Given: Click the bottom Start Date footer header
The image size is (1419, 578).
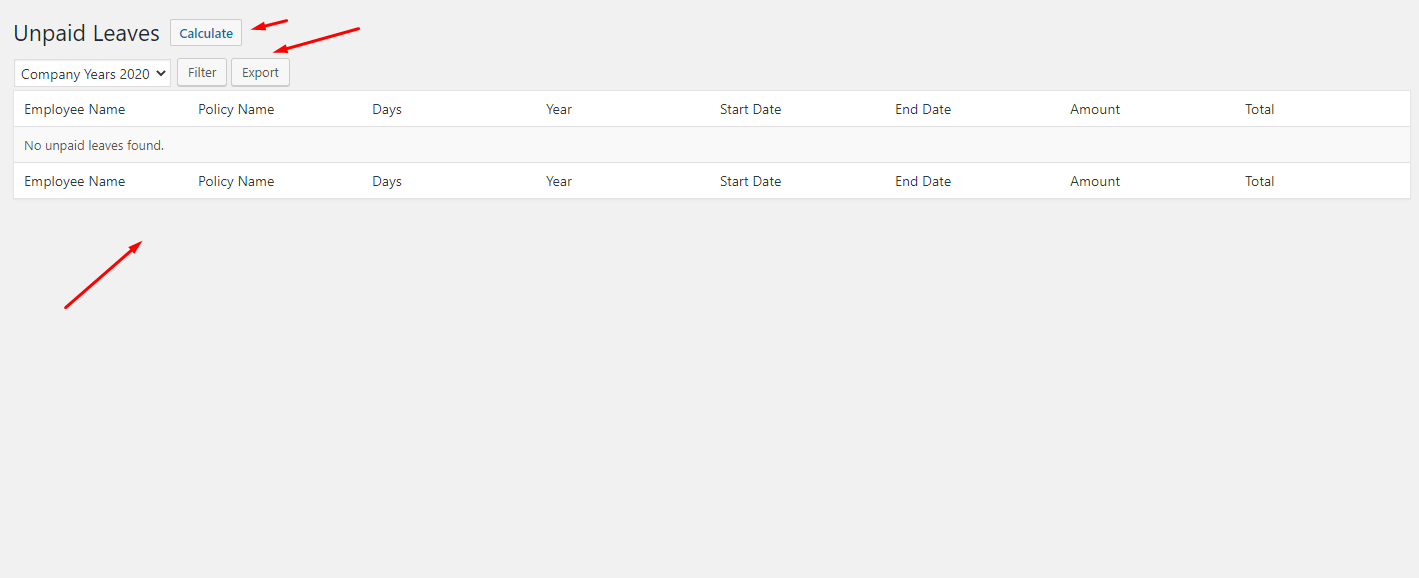Looking at the screenshot, I should click(x=750, y=181).
